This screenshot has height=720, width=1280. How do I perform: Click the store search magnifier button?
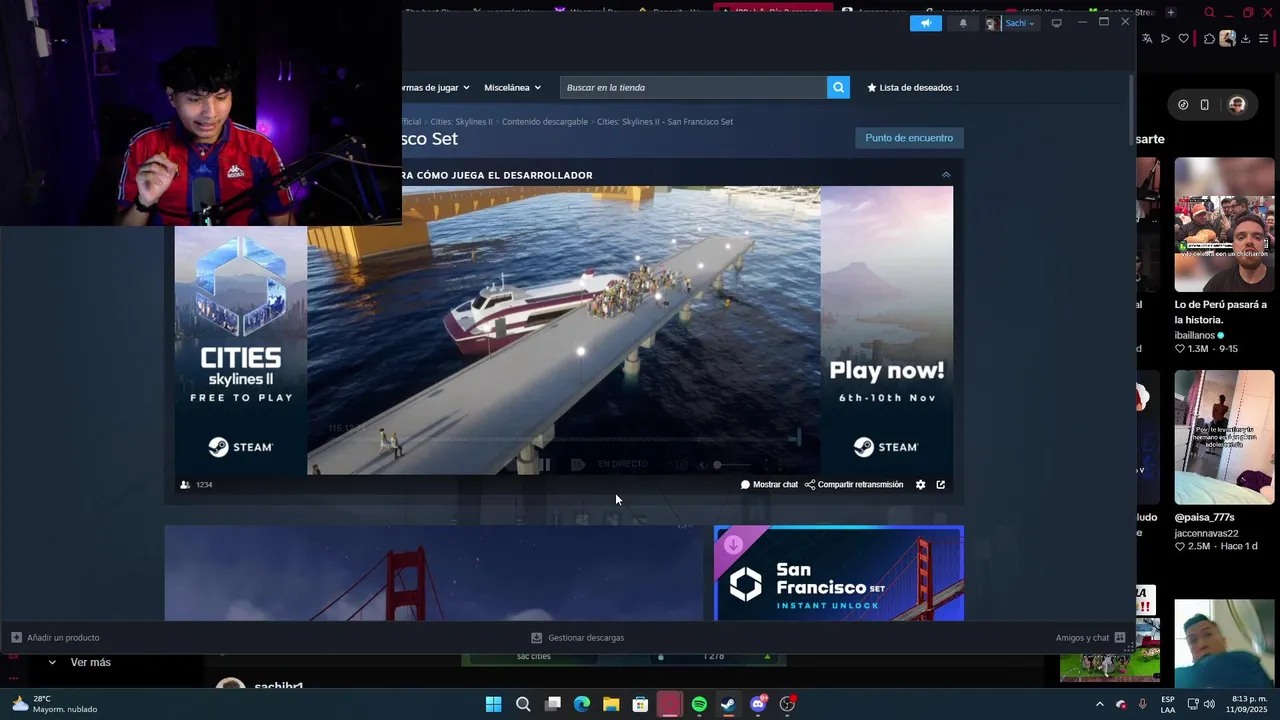pyautogui.click(x=838, y=87)
